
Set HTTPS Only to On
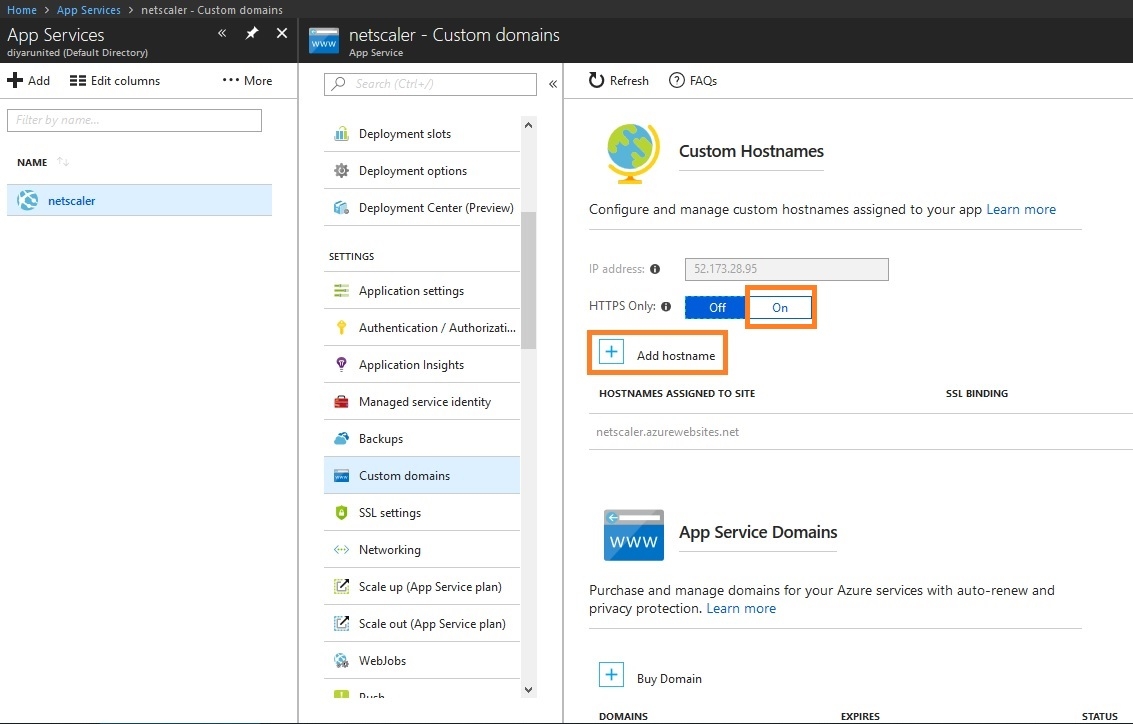(x=780, y=307)
